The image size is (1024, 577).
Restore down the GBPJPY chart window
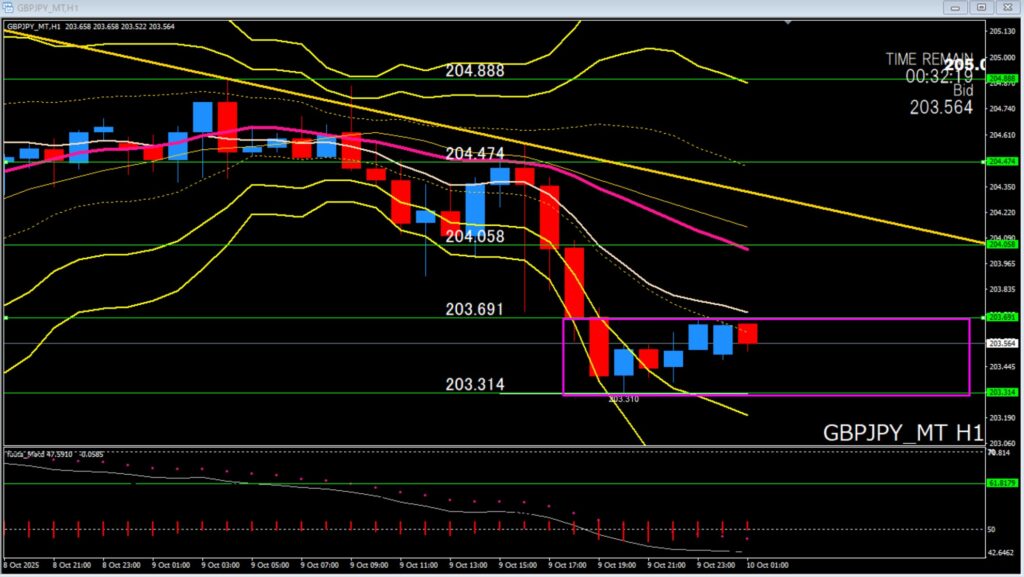click(981, 7)
